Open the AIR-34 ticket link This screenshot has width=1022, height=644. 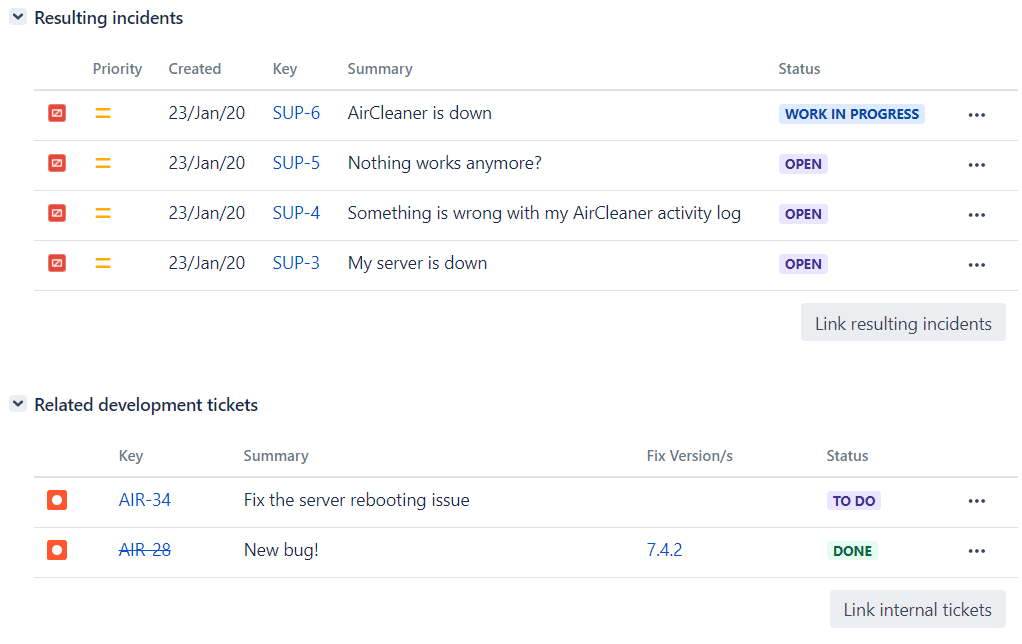(145, 501)
